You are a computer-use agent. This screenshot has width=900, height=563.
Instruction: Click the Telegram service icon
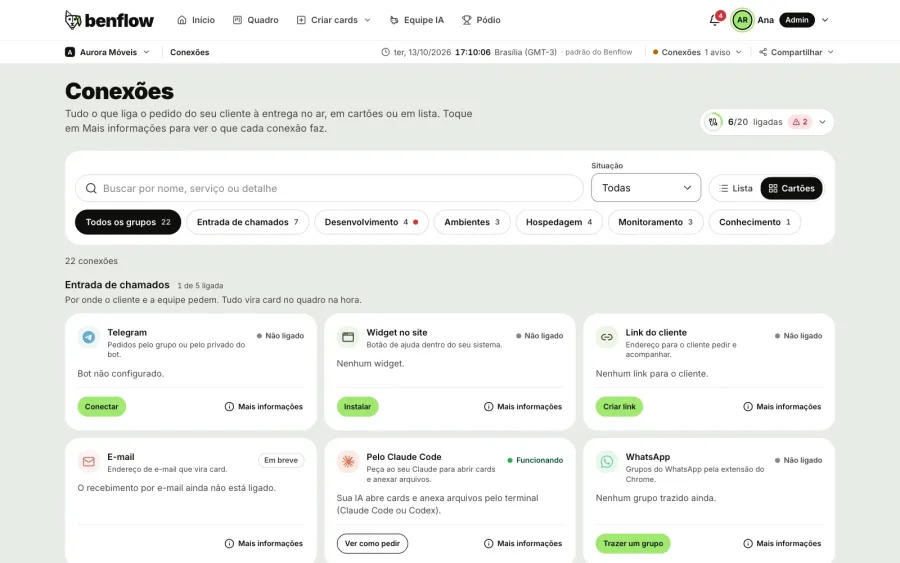(88, 337)
